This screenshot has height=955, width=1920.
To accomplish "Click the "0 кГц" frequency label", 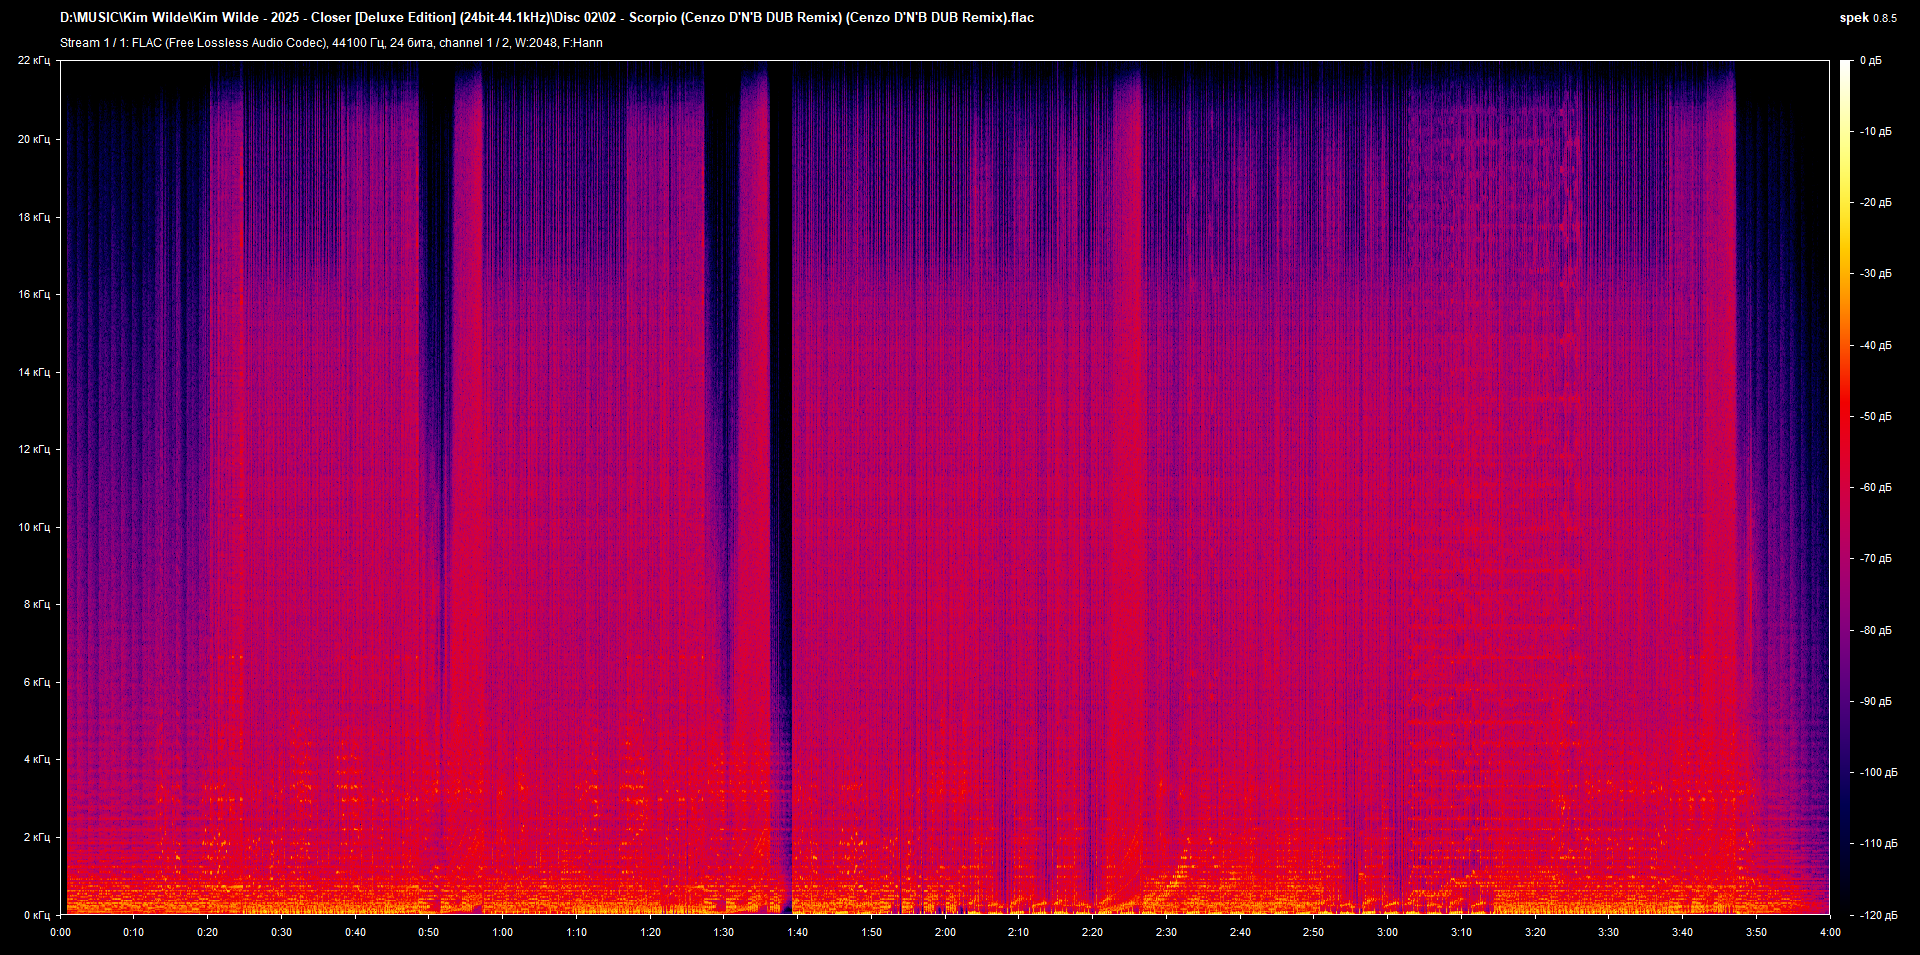I will click(37, 915).
